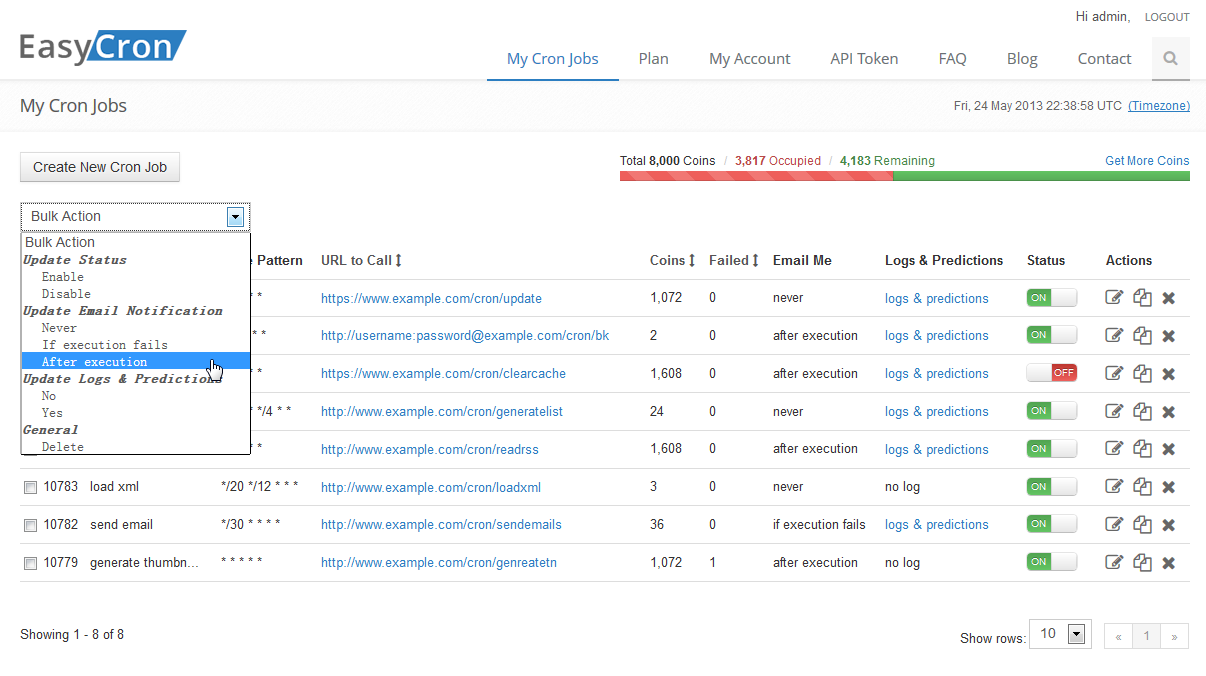Toggle status switch for genreatetn
1206x676 pixels.
1052,562
